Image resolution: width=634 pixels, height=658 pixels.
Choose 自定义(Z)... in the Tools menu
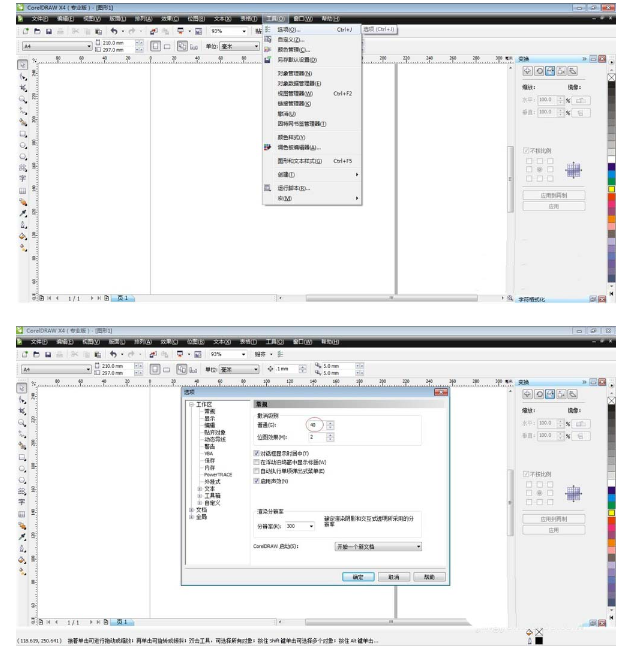(x=312, y=40)
